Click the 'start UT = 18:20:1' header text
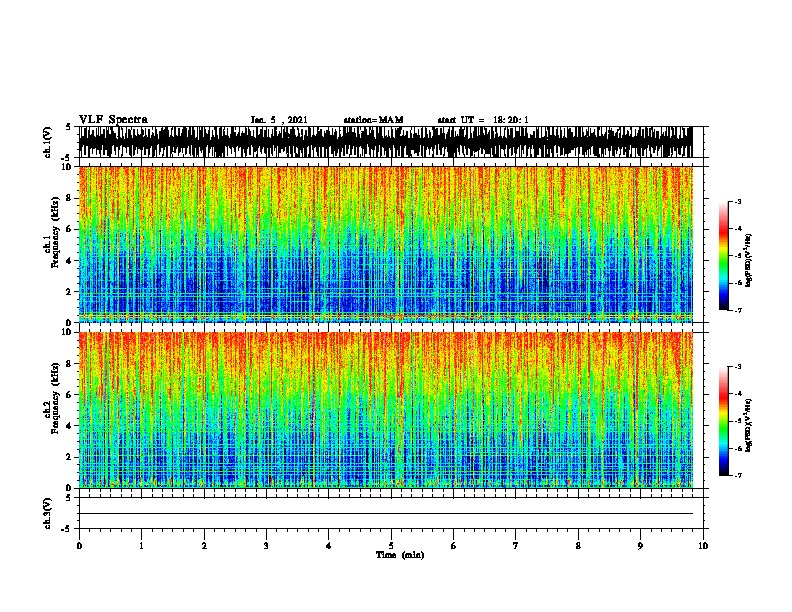This screenshot has height=612, width=792. 483,120
